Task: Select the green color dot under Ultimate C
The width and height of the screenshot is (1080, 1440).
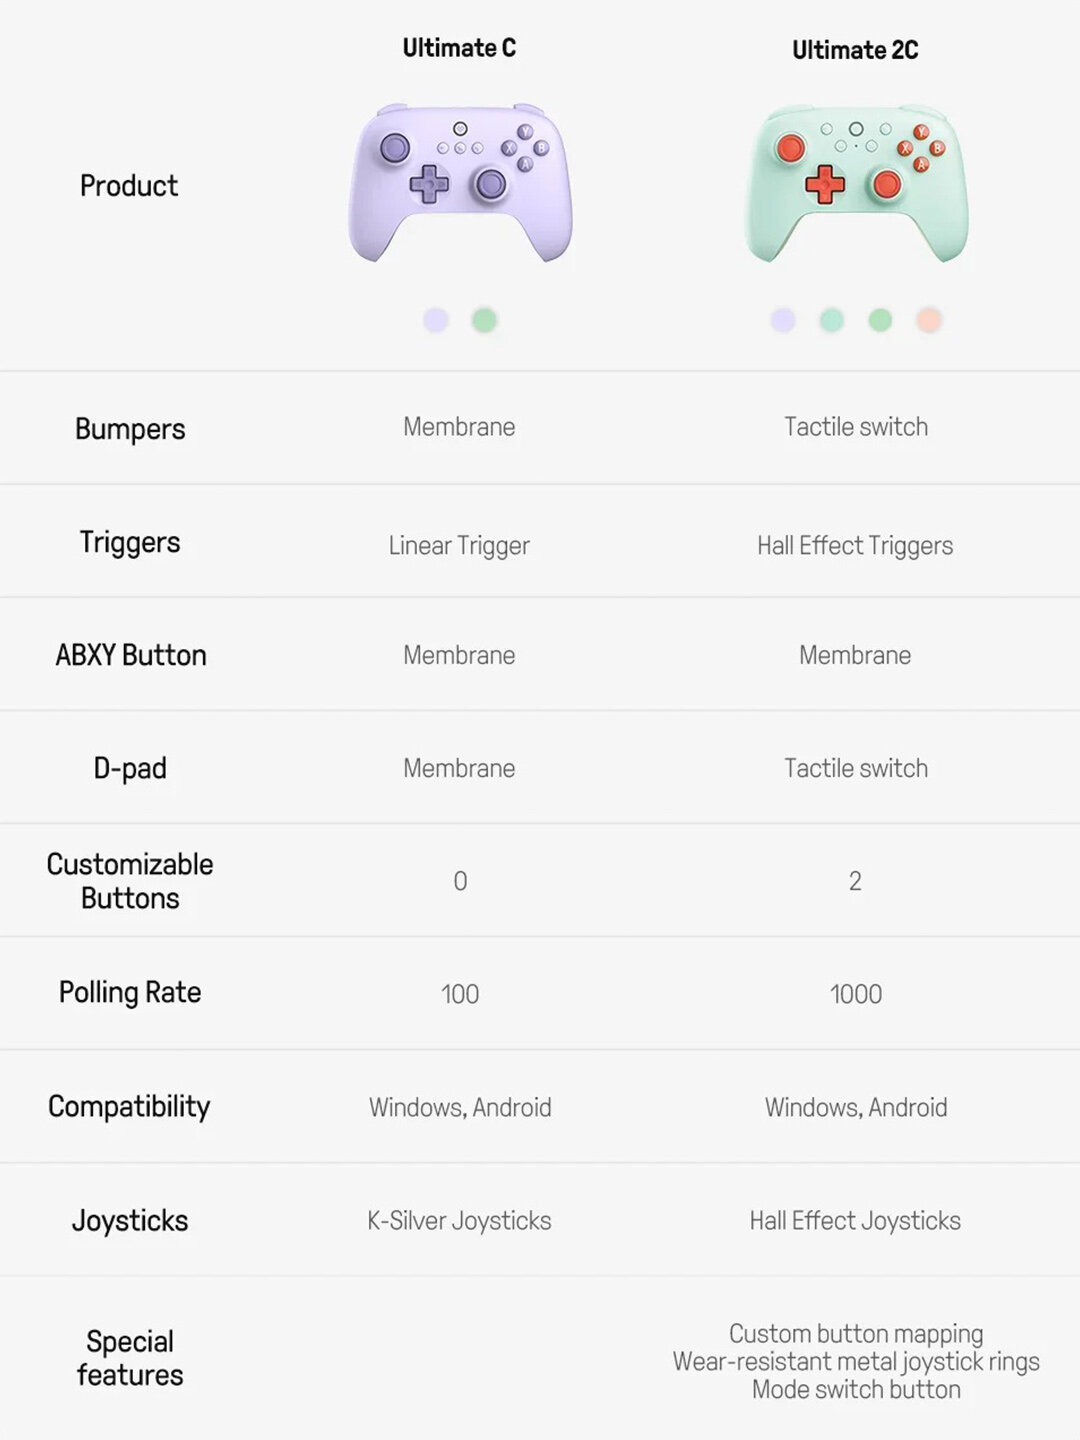Action: (x=484, y=320)
